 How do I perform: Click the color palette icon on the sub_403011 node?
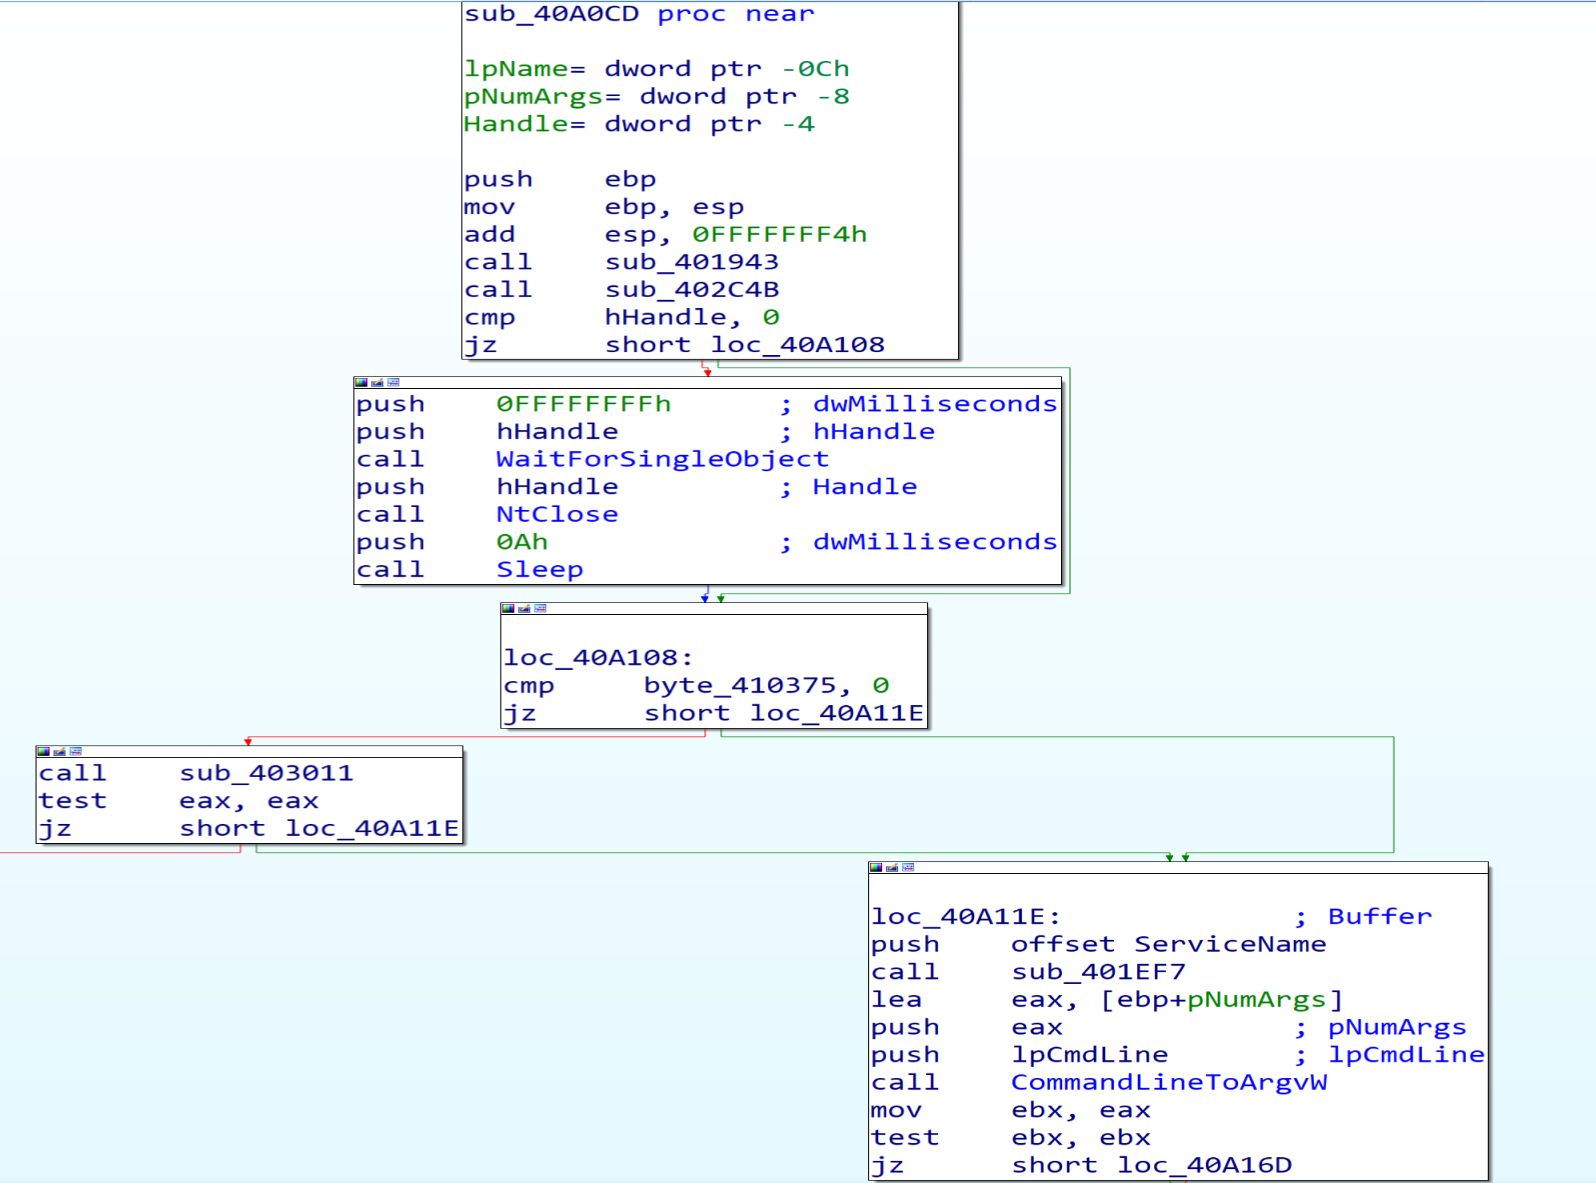pyautogui.click(x=43, y=751)
